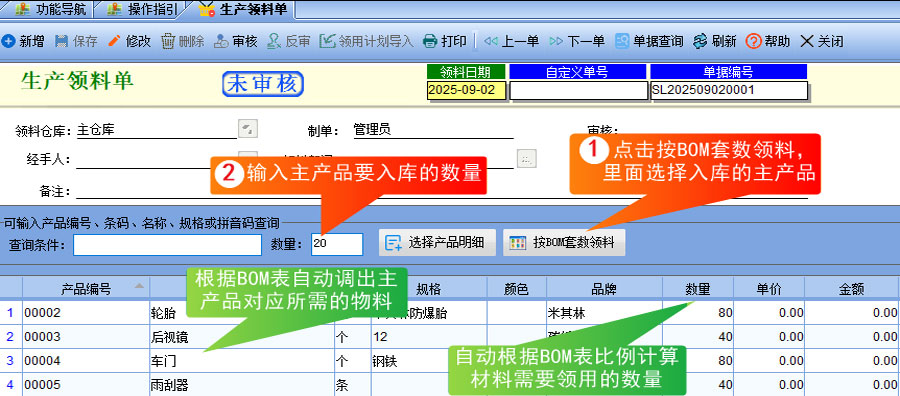The height and width of the screenshot is (396, 900).
Task: Click the 打印 (print) printer icon
Action: [x=430, y=41]
